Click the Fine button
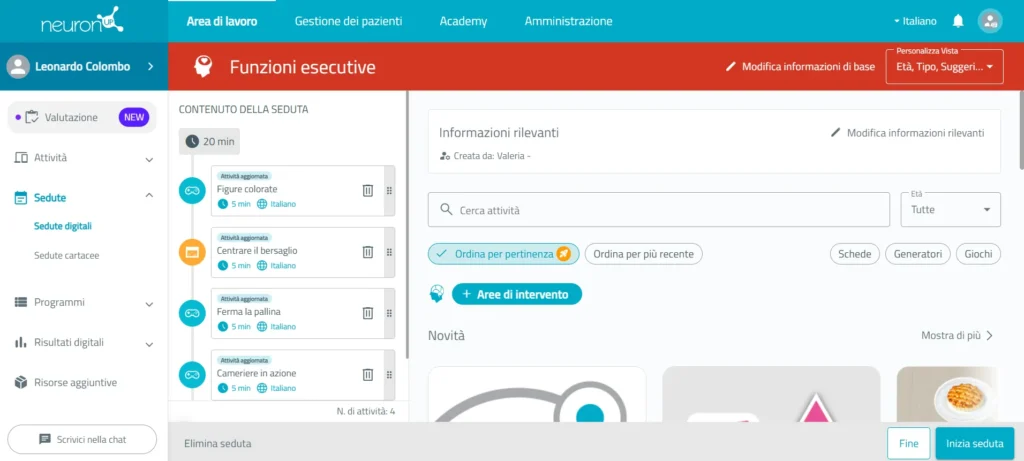1024x461 pixels. click(908, 443)
